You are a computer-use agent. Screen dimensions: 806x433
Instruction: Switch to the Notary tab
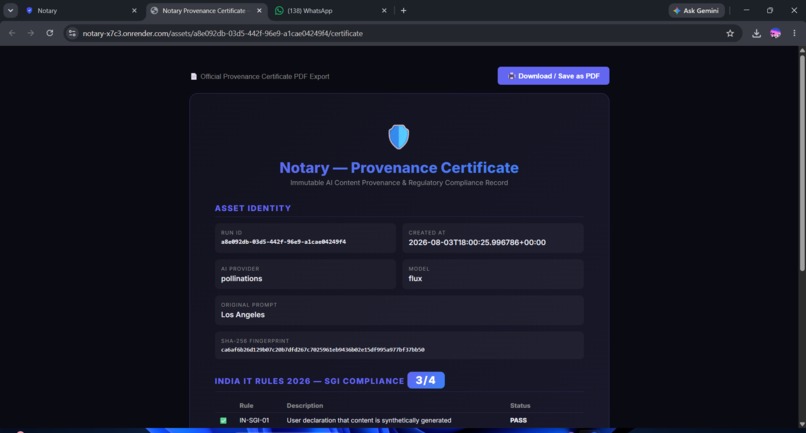click(81, 10)
